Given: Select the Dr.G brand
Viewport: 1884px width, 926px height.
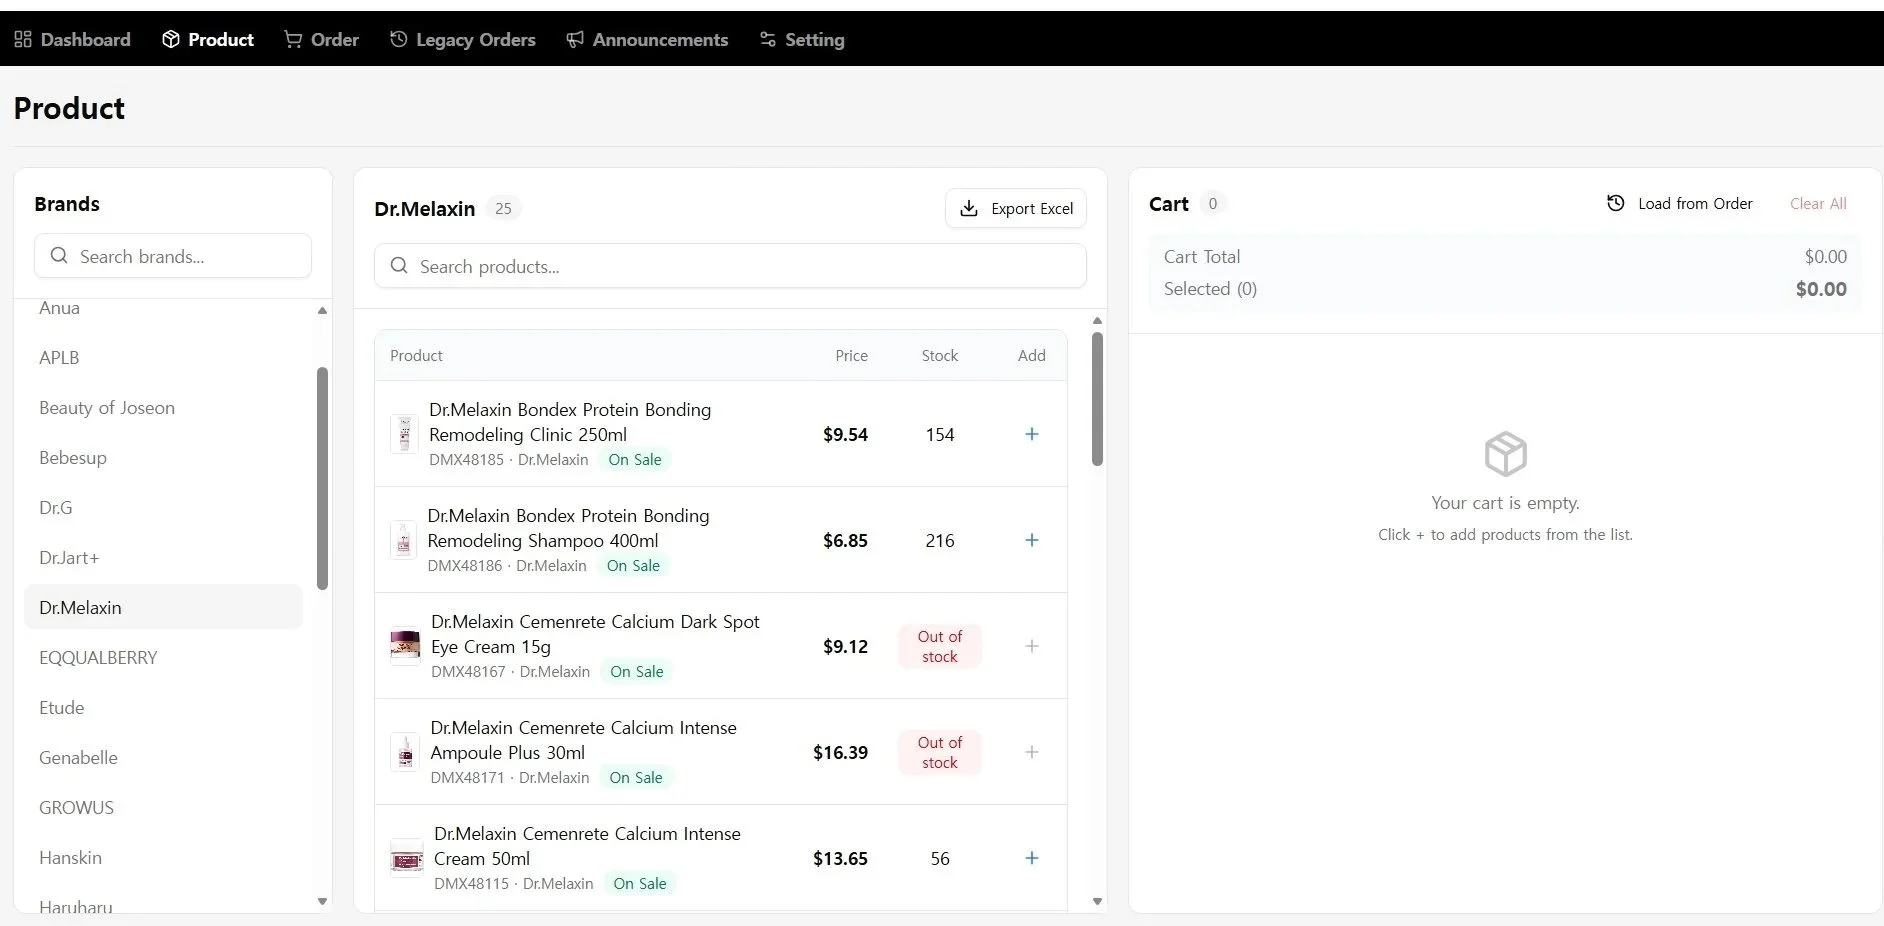Looking at the screenshot, I should point(163,507).
